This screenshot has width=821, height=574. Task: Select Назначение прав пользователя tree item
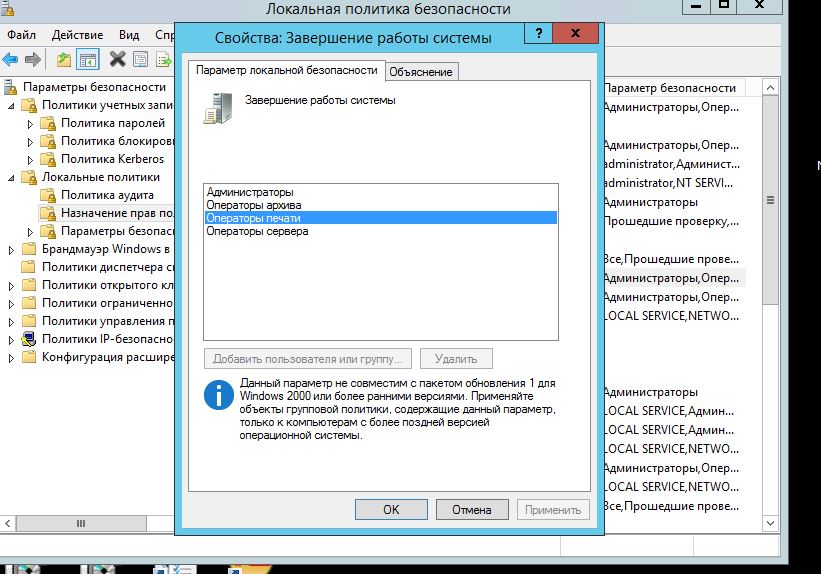coord(117,213)
